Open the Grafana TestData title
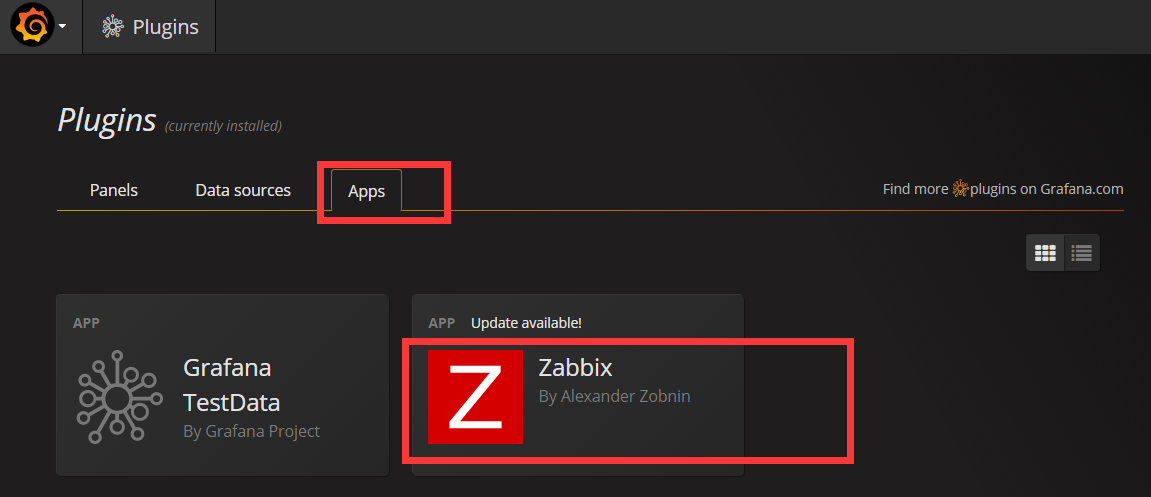This screenshot has height=497, width=1151. pos(231,384)
